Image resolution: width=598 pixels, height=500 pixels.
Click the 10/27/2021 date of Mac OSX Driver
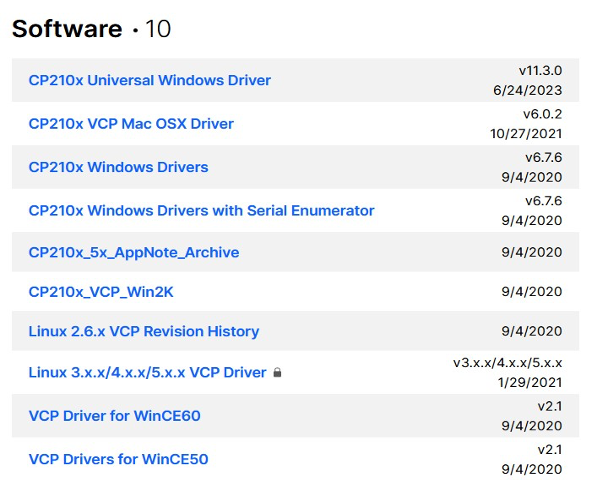(526, 134)
